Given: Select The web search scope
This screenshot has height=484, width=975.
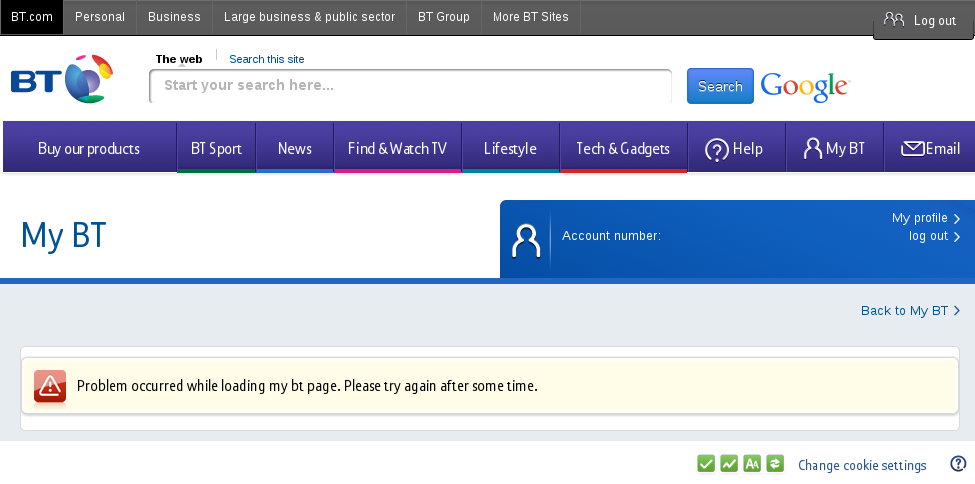Looking at the screenshot, I should tap(179, 59).
